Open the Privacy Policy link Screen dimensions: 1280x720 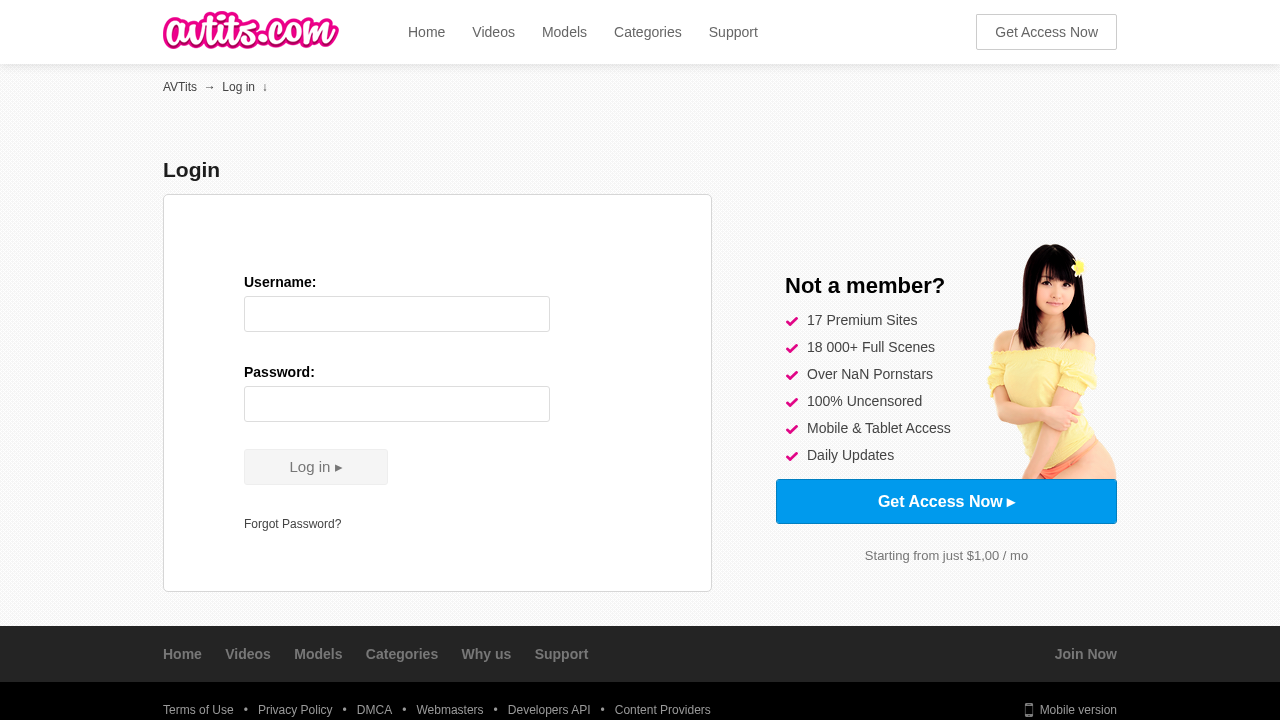(295, 710)
